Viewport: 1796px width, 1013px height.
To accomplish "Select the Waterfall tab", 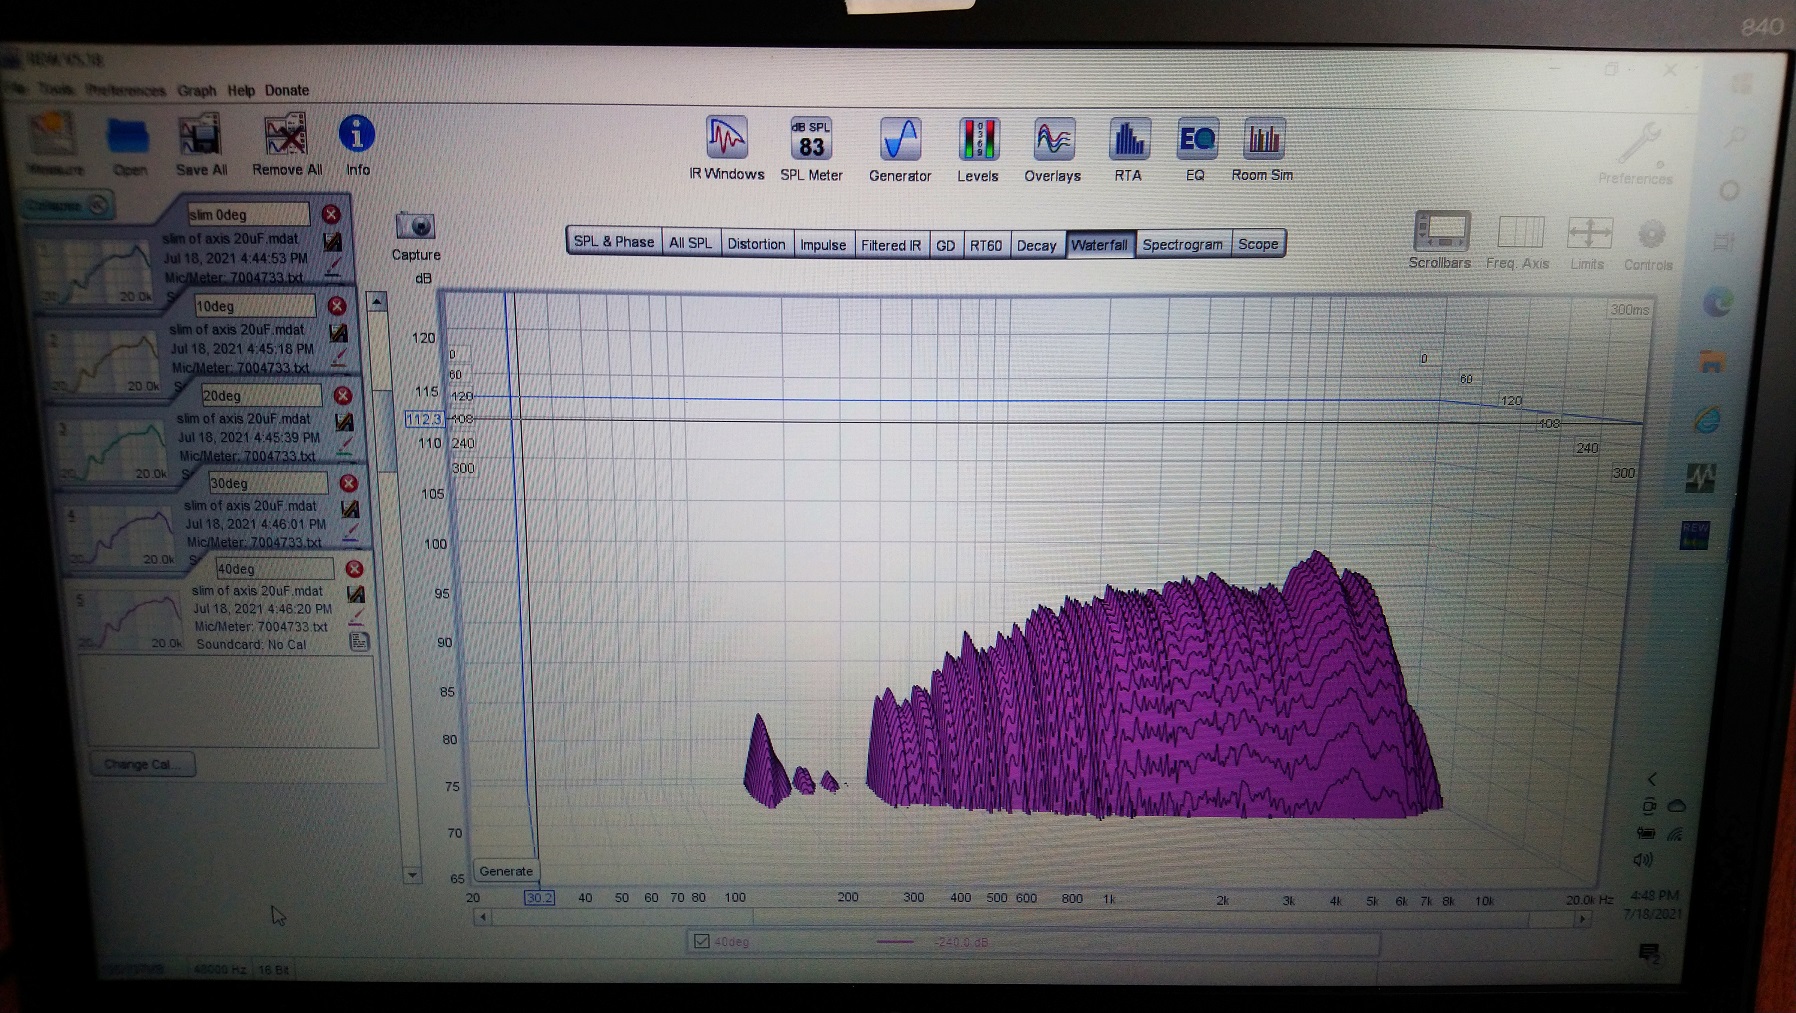I will (x=1099, y=245).
